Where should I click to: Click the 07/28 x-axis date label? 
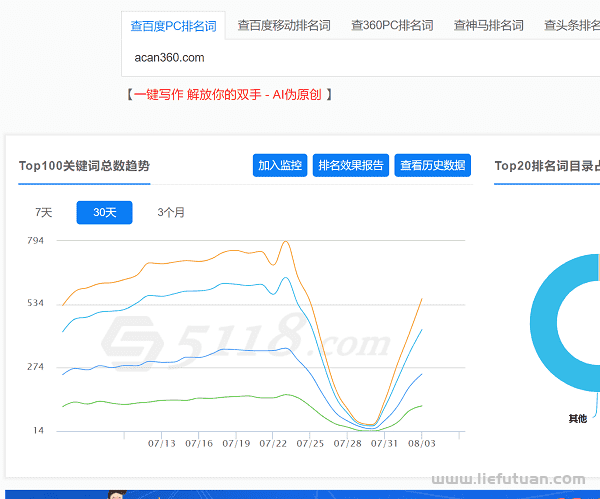(x=347, y=444)
